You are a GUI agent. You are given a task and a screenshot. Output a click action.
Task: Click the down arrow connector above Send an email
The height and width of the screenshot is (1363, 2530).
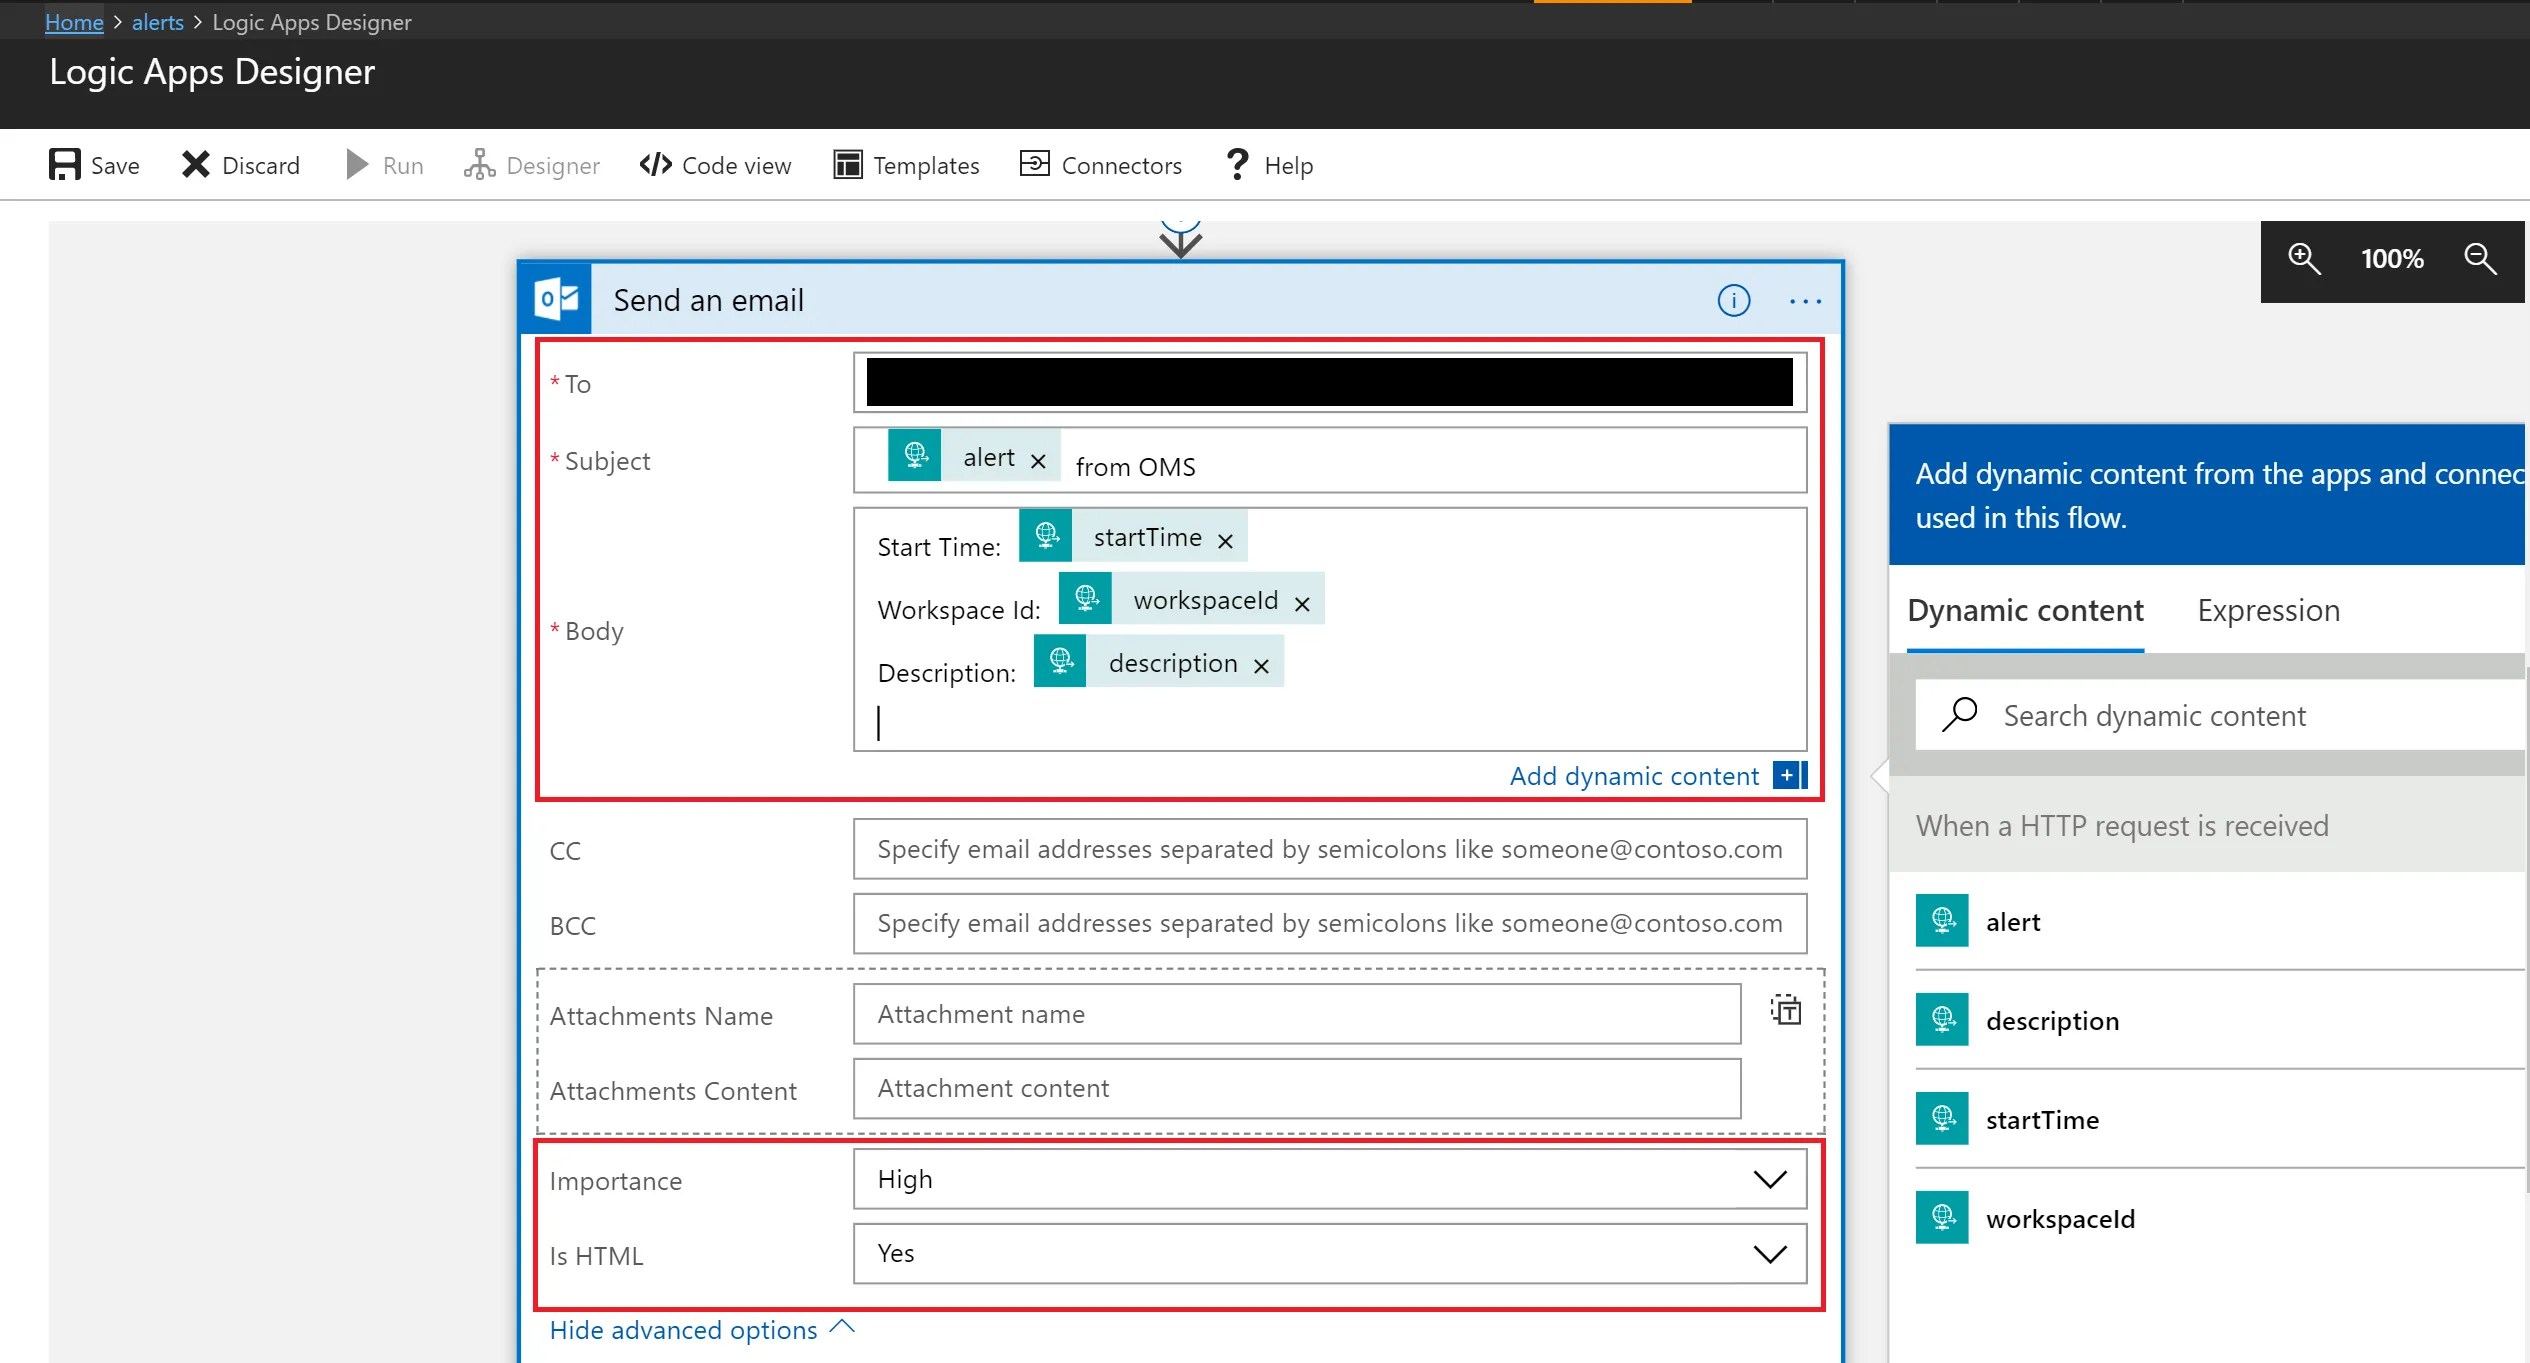tap(1181, 240)
